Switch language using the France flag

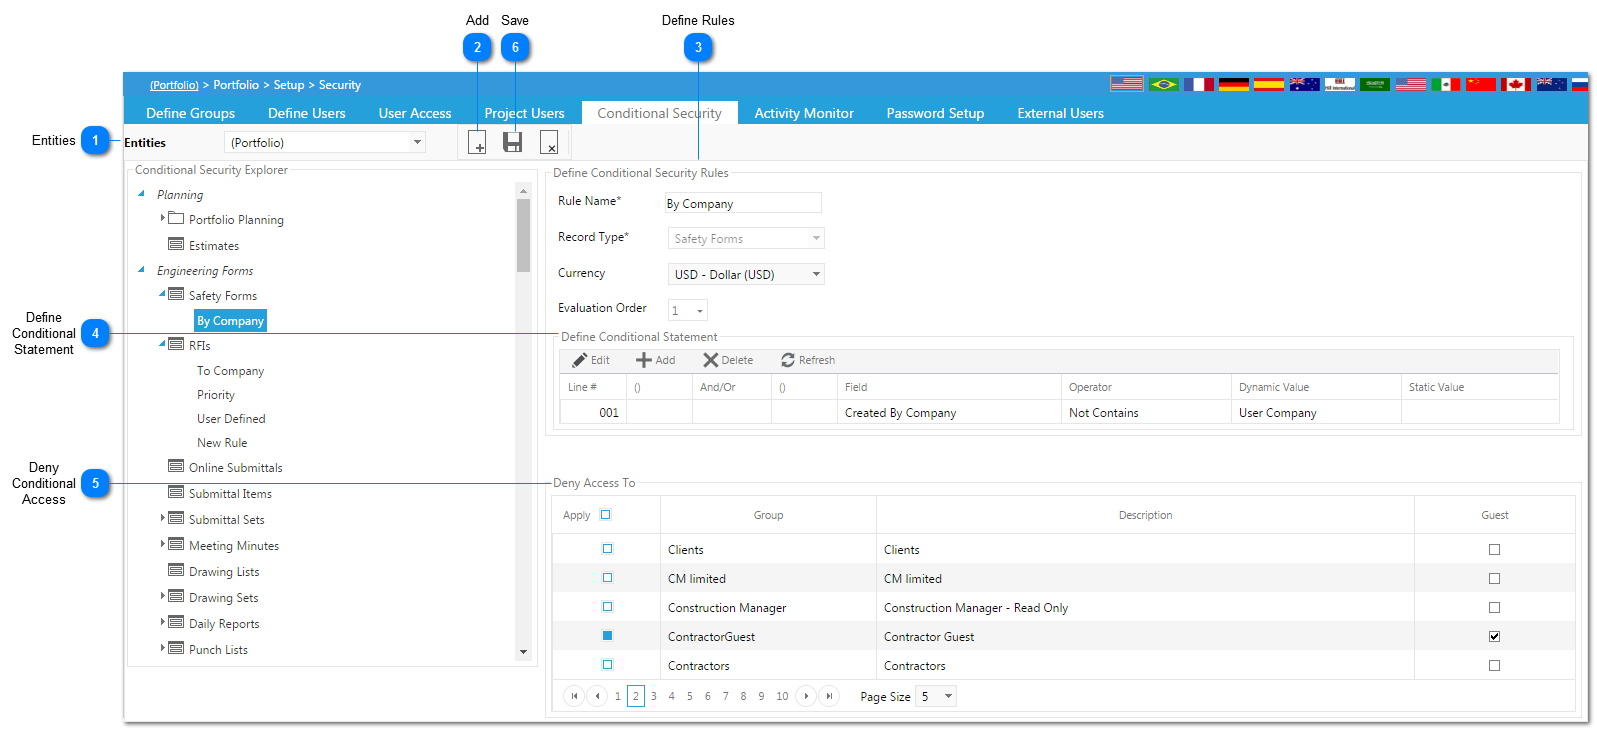1198,84
